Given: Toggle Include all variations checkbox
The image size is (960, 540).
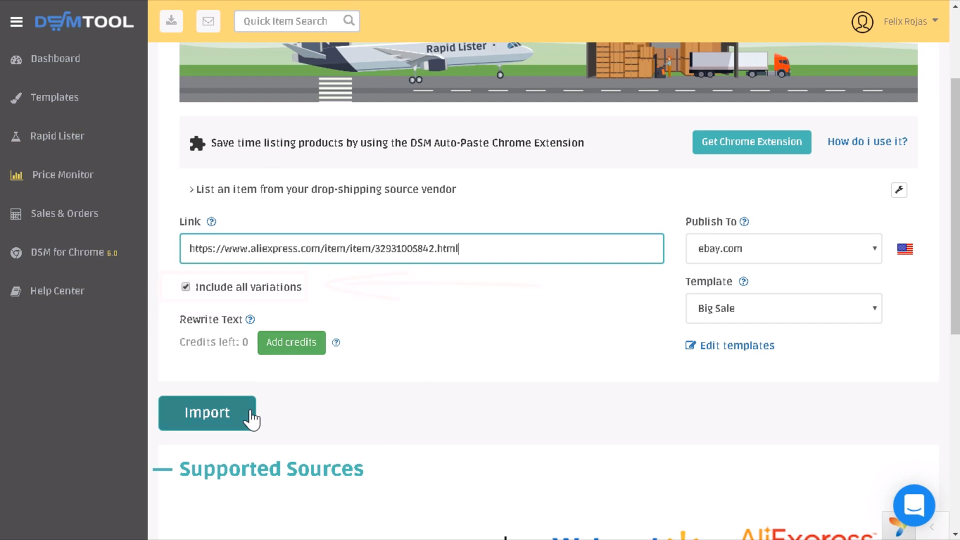Looking at the screenshot, I should click(186, 287).
